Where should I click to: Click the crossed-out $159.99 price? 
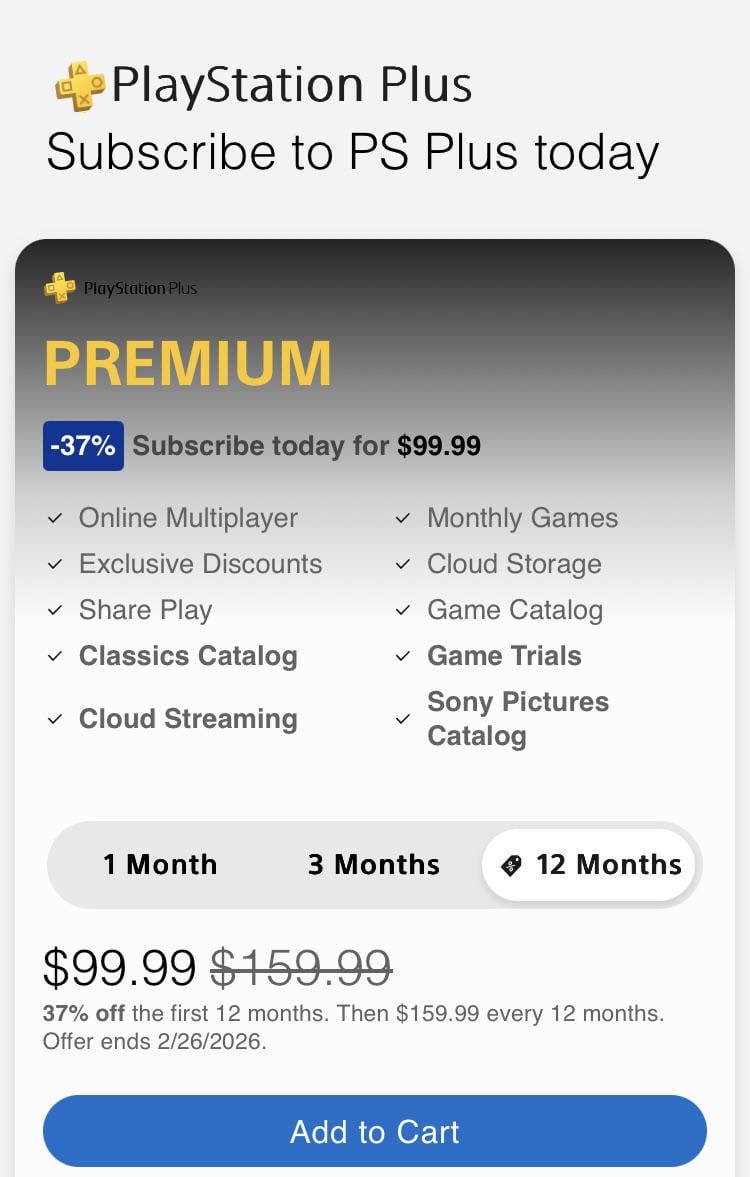pyautogui.click(x=301, y=967)
